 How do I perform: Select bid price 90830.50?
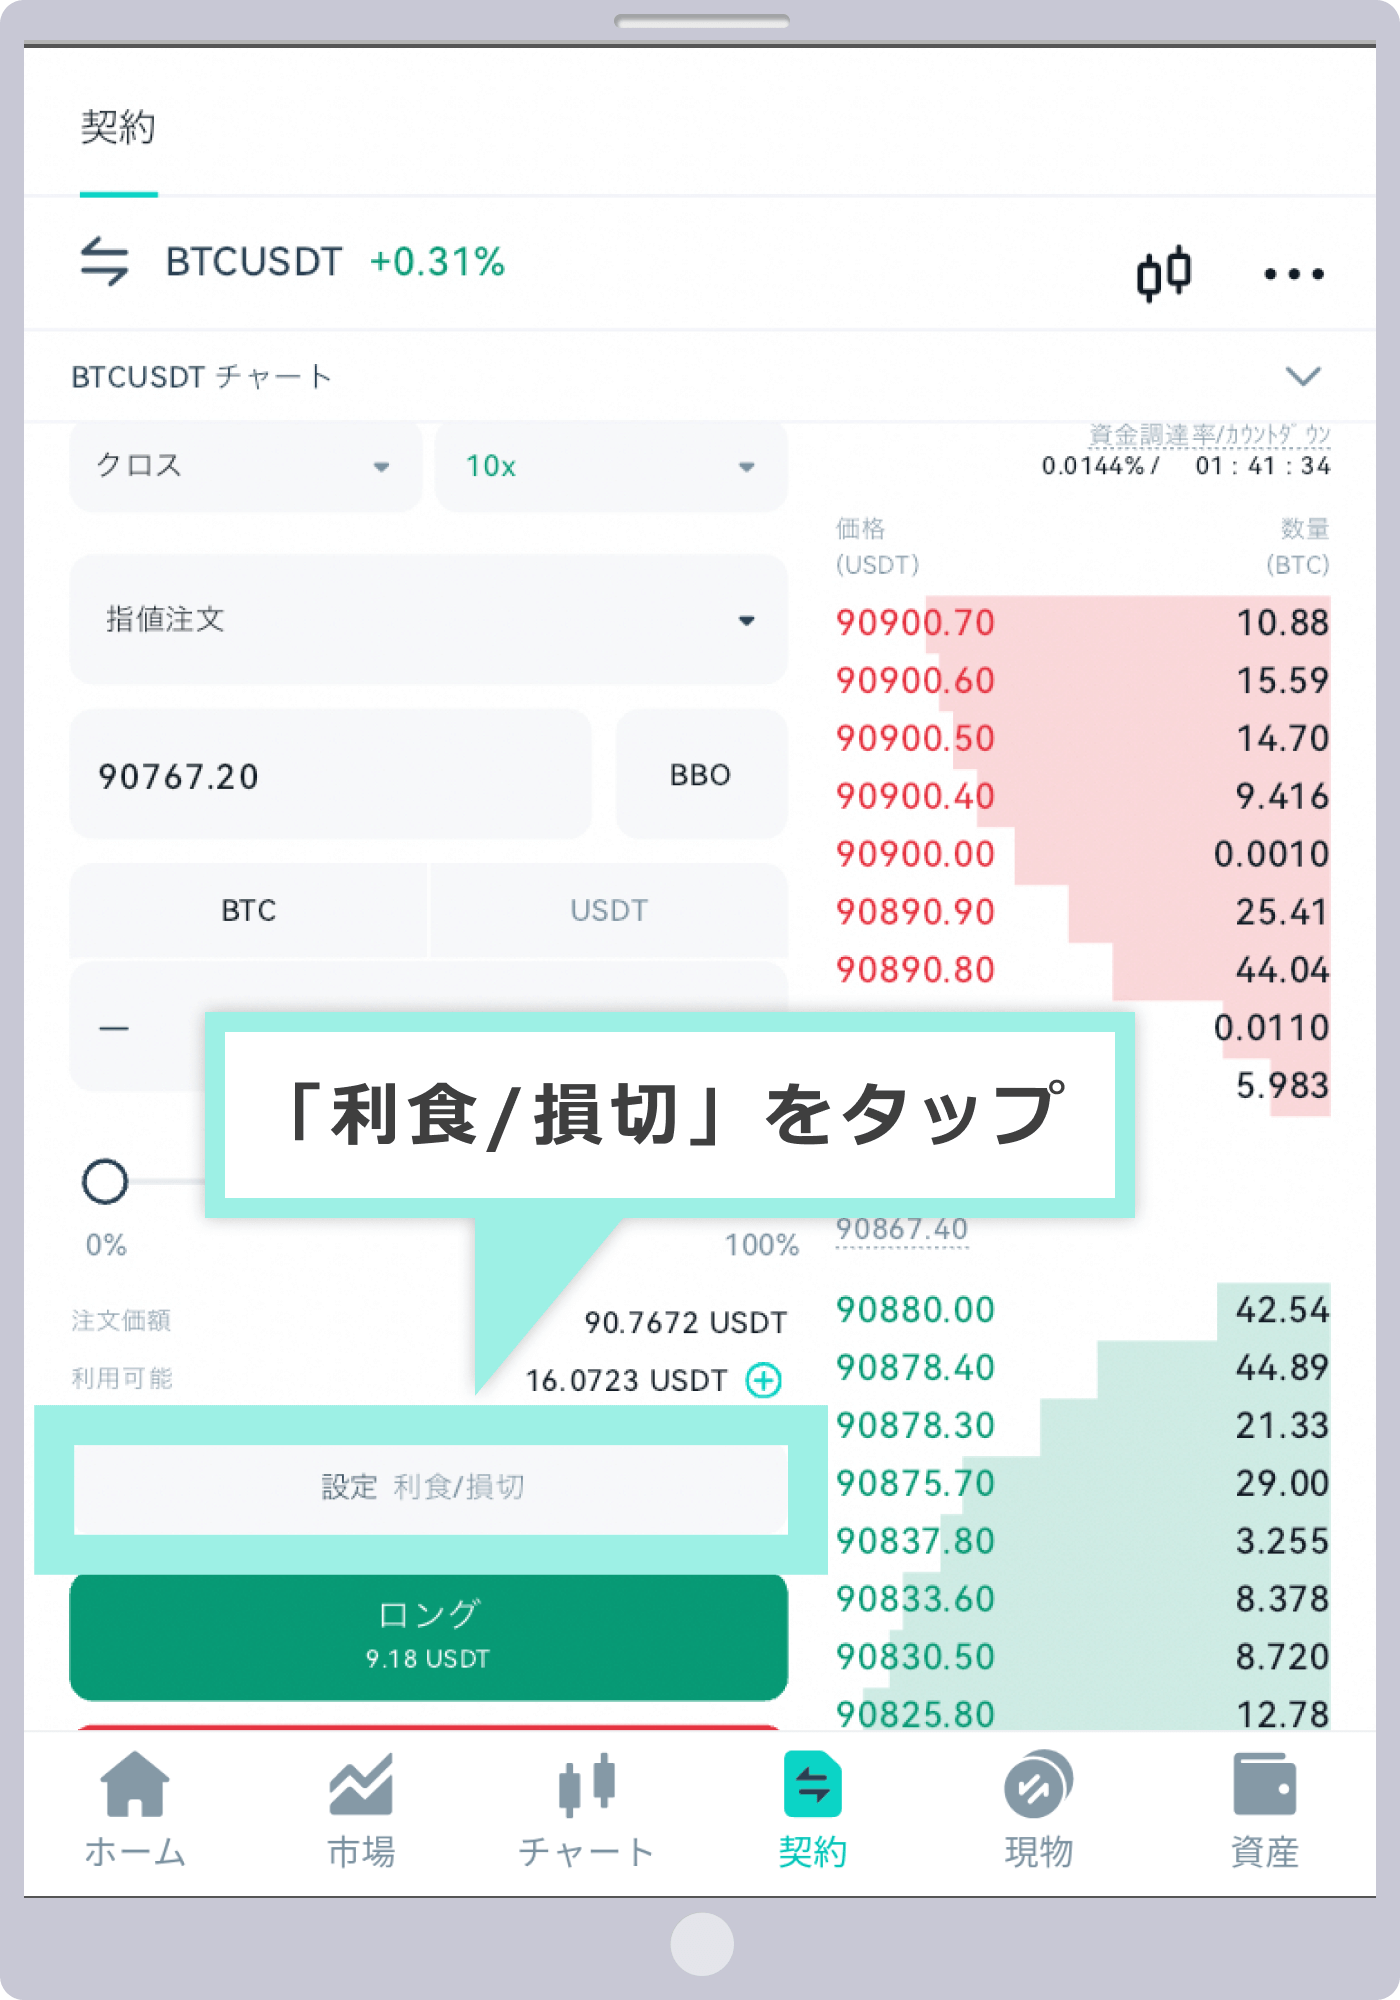[916, 1658]
